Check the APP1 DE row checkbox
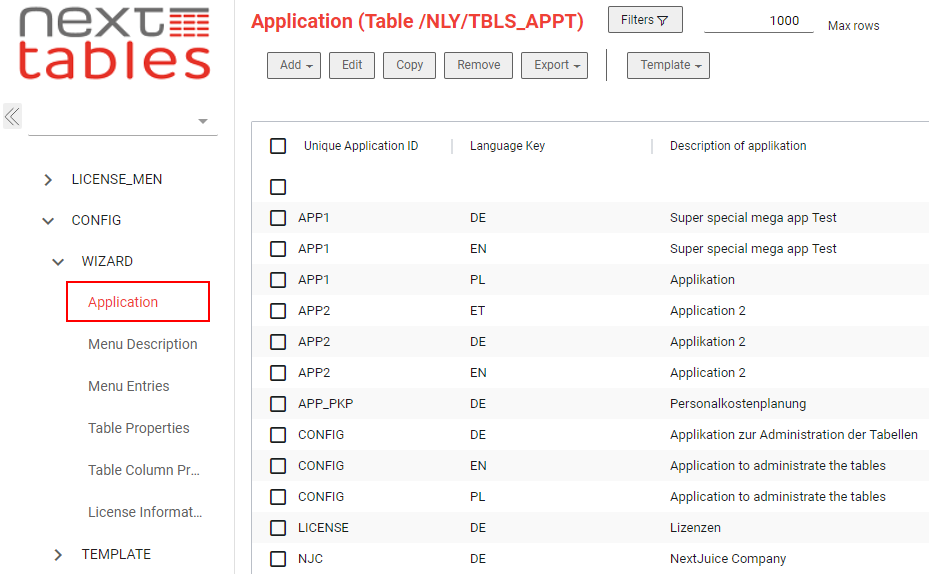 coord(278,218)
